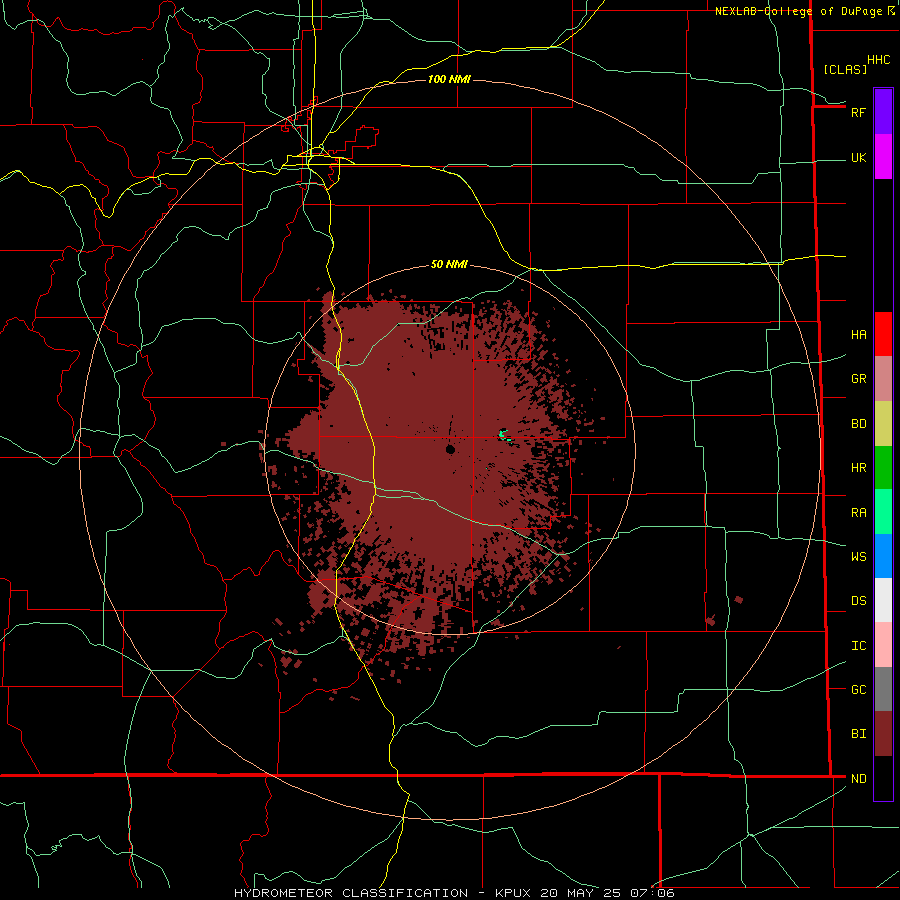Click the RA legend label
The image size is (900, 900).
tap(858, 513)
